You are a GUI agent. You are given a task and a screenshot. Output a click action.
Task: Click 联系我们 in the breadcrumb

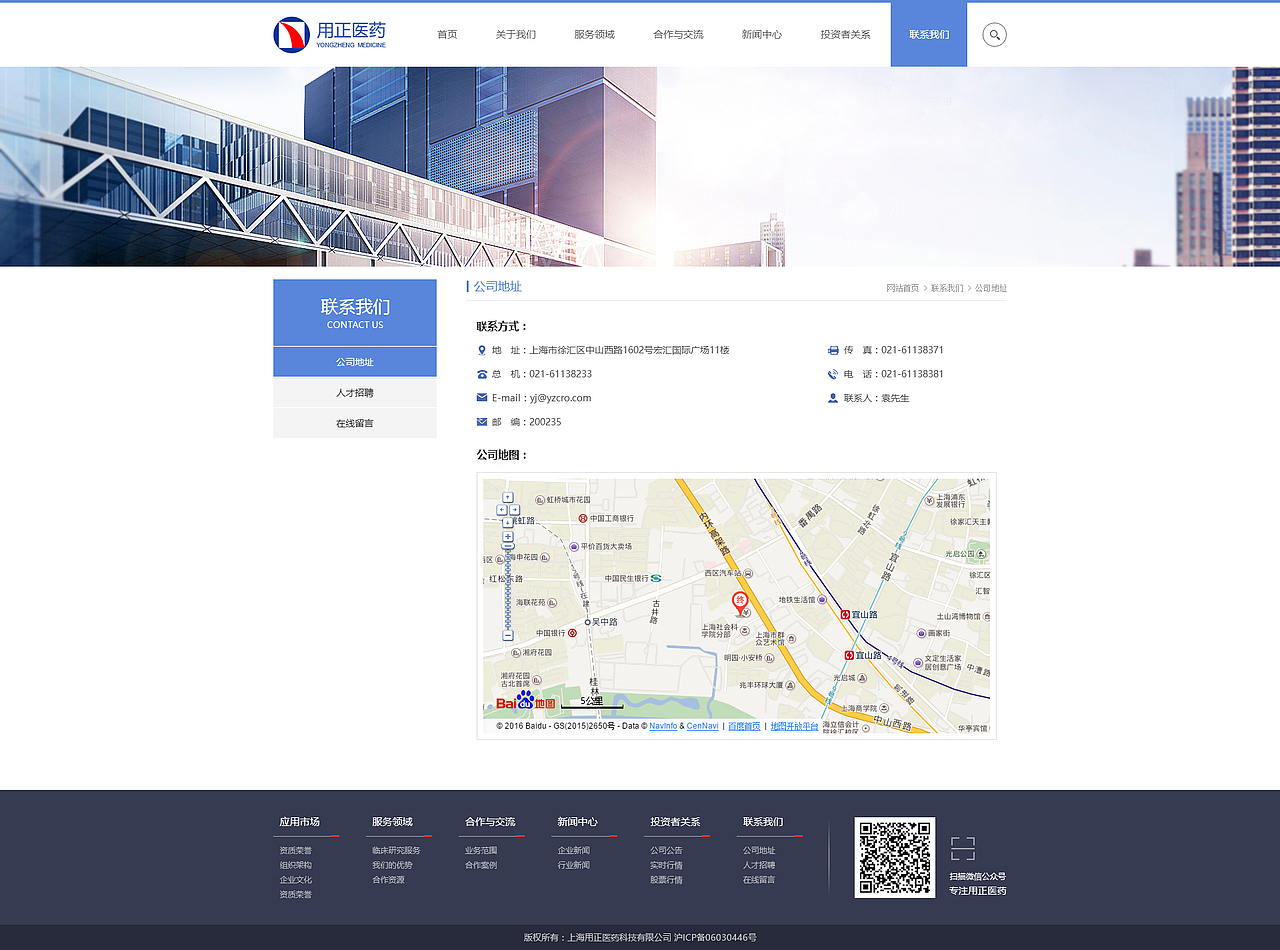coord(947,288)
